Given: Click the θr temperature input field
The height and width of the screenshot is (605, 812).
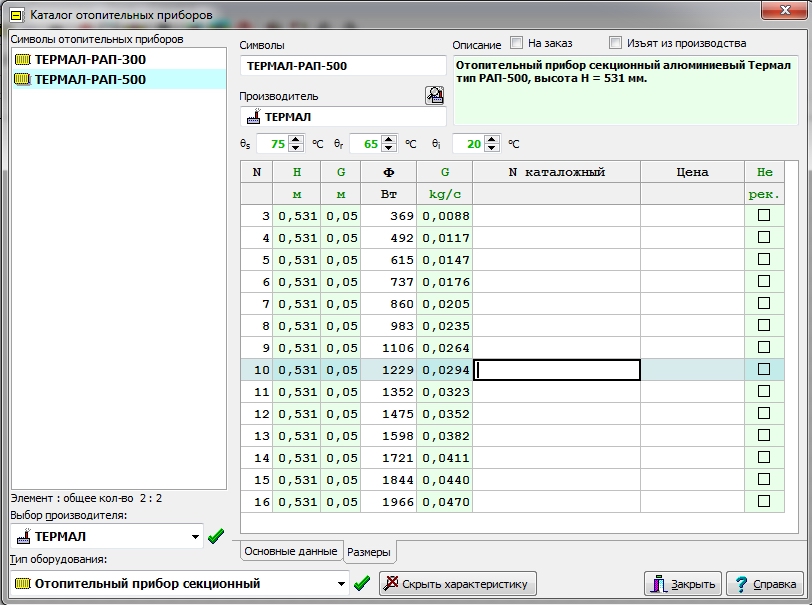Looking at the screenshot, I should 366,143.
